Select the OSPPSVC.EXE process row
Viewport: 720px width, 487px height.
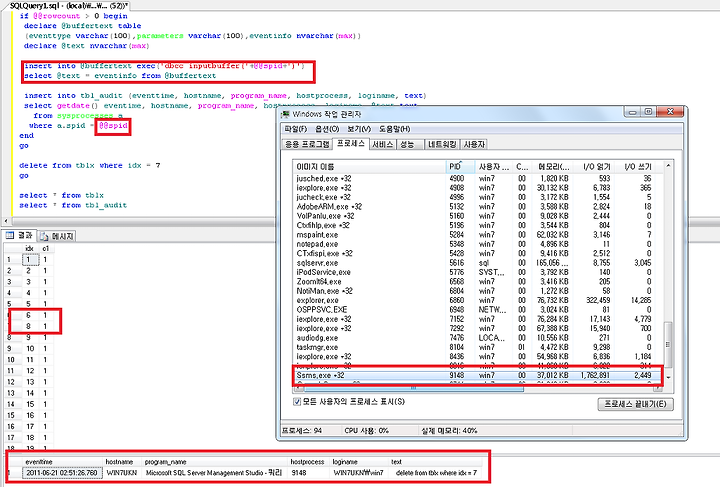[x=478, y=310]
